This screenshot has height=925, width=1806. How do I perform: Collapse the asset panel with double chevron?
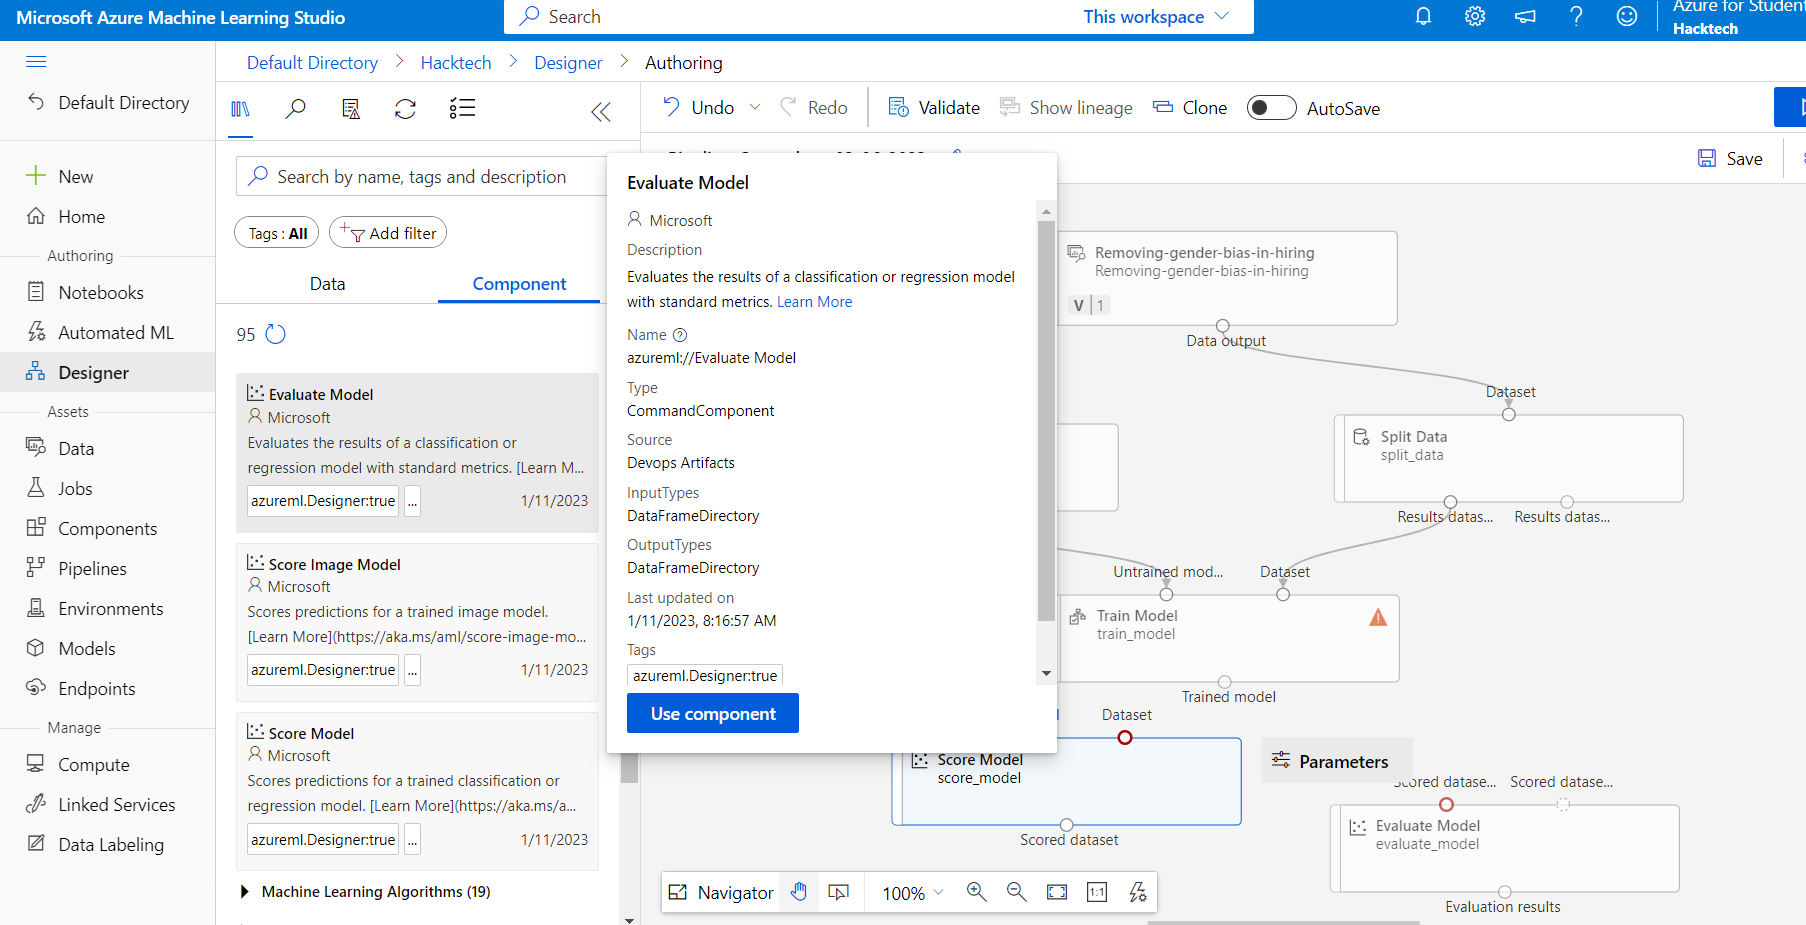601,112
